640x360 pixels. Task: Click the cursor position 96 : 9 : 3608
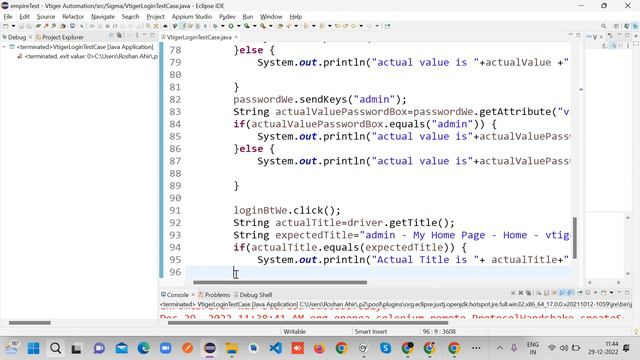439,331
